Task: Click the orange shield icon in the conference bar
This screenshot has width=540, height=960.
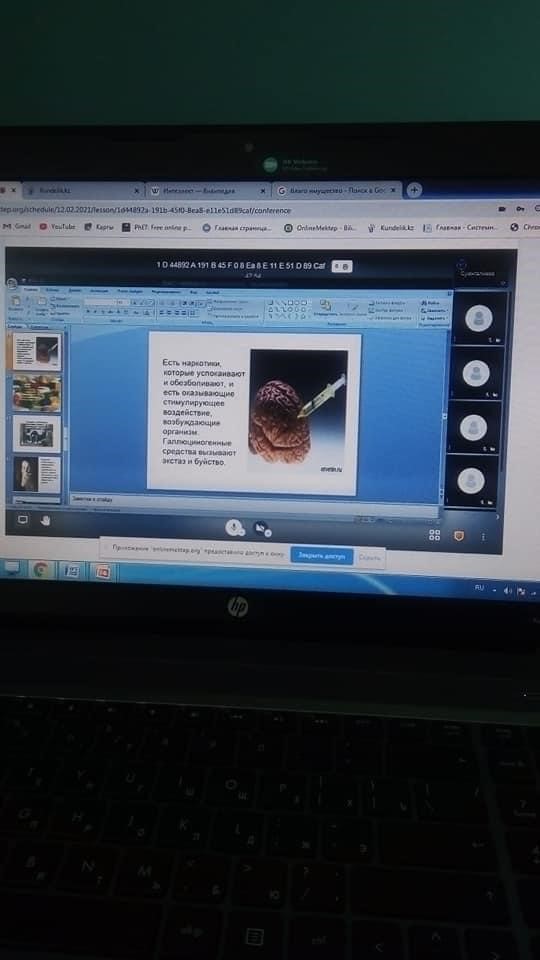Action: (x=459, y=536)
